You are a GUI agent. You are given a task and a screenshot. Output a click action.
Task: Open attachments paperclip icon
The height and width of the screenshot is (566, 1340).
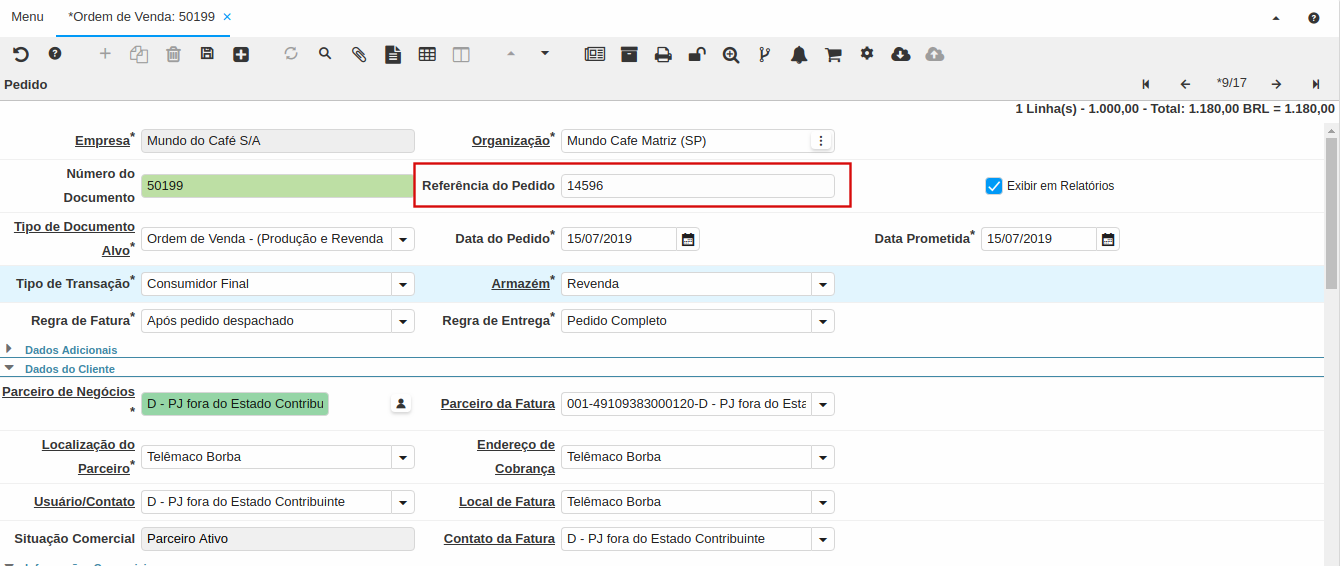[x=359, y=54]
